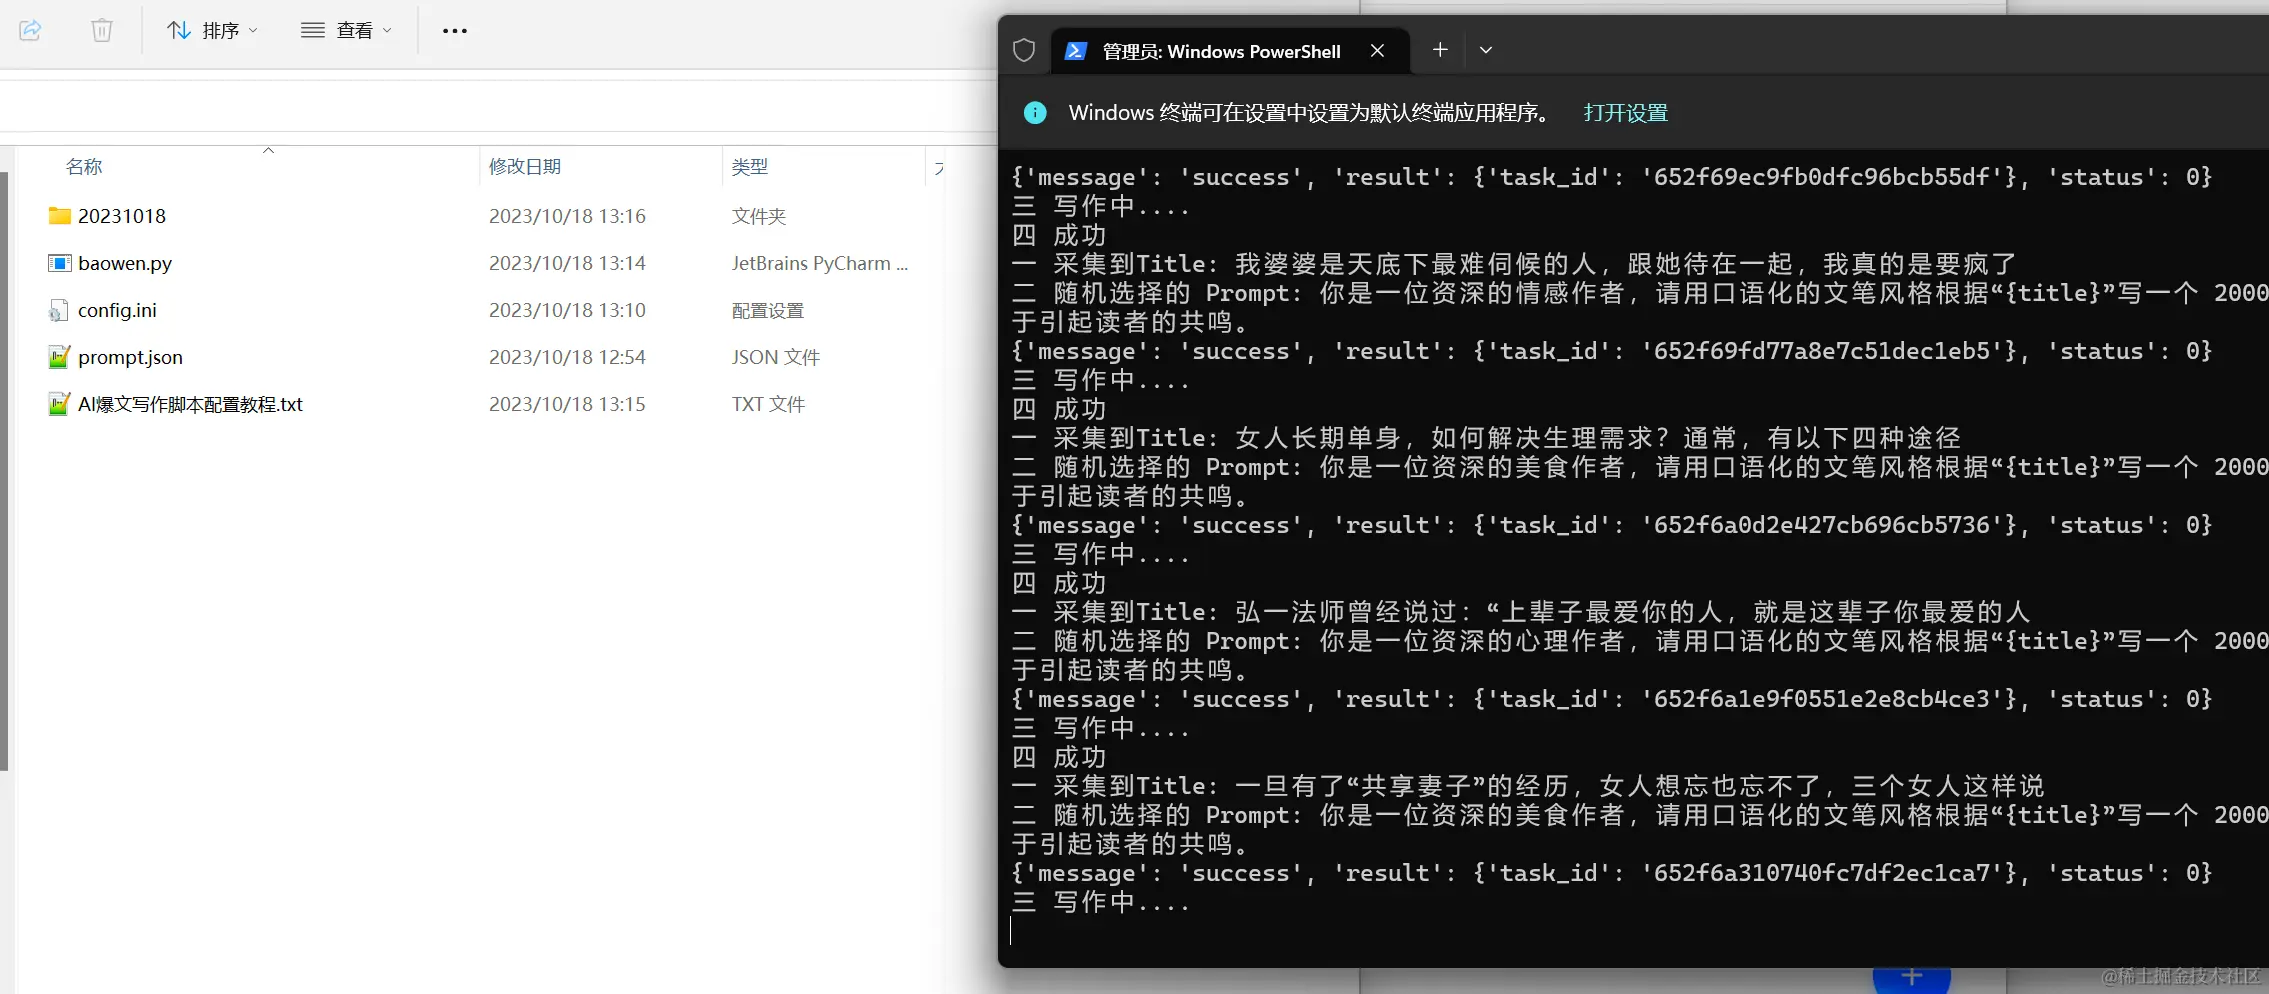Click the blue plus button below terminal
Screen dimensions: 2269x994
point(1911,978)
